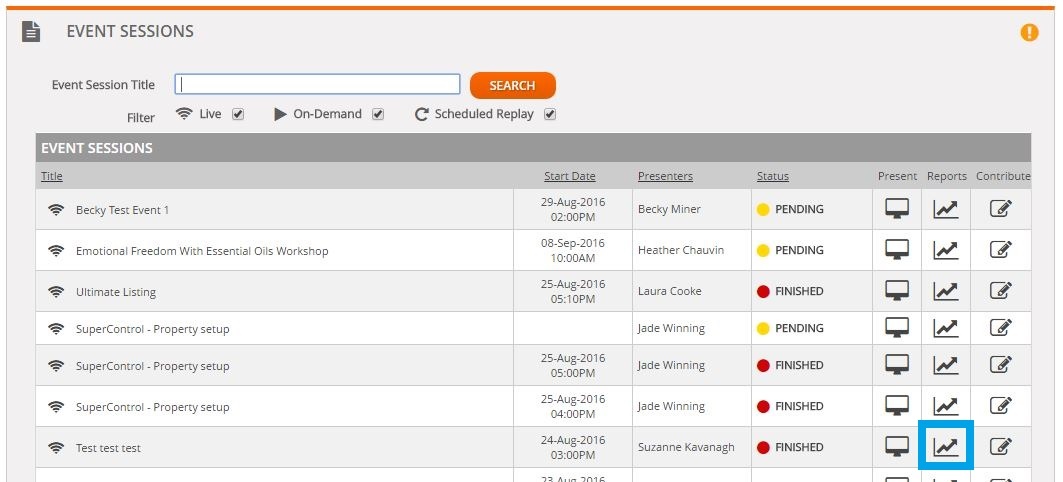Click live wifi icon for Ultimate Listing
The height and width of the screenshot is (482, 1063).
[x=56, y=292]
